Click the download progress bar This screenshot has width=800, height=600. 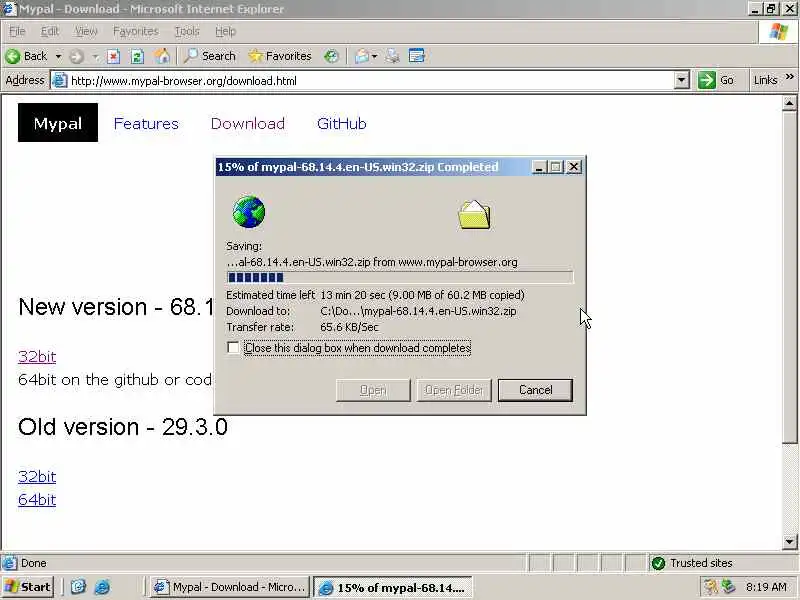click(400, 277)
